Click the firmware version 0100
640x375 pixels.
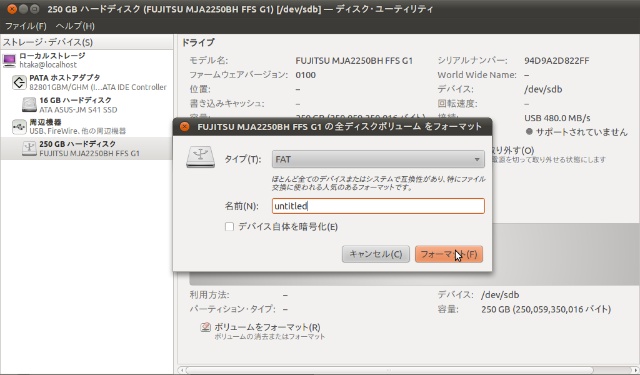click(x=305, y=75)
